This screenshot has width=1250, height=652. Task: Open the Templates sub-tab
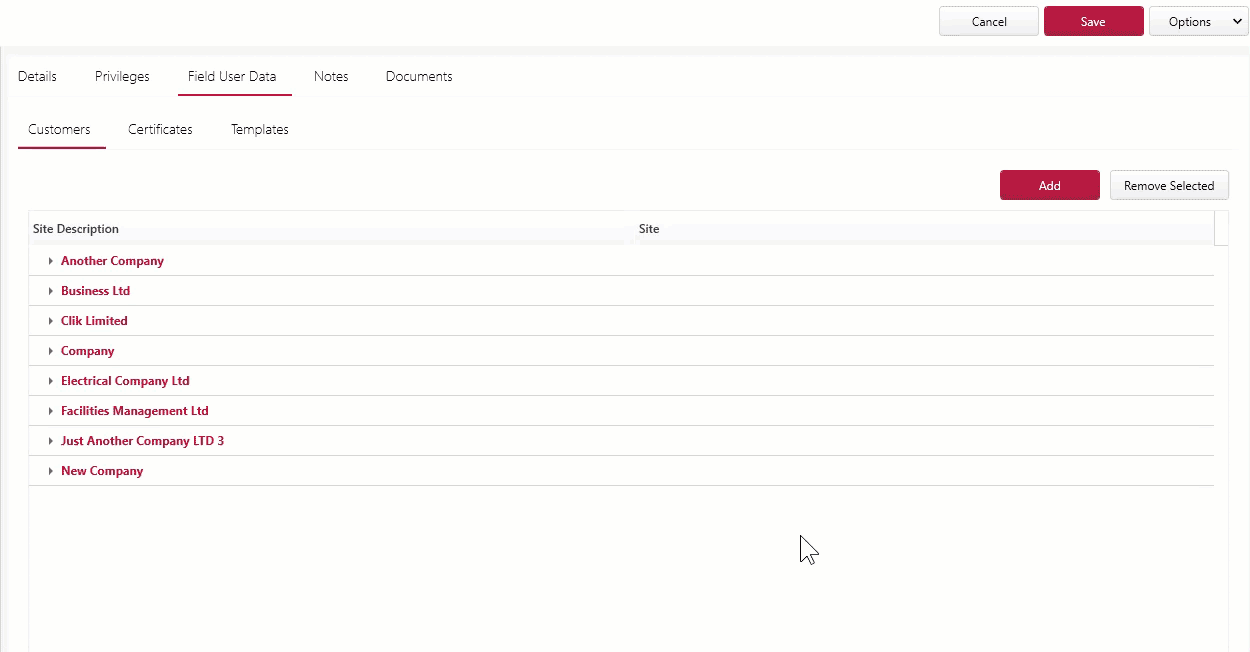(x=260, y=129)
